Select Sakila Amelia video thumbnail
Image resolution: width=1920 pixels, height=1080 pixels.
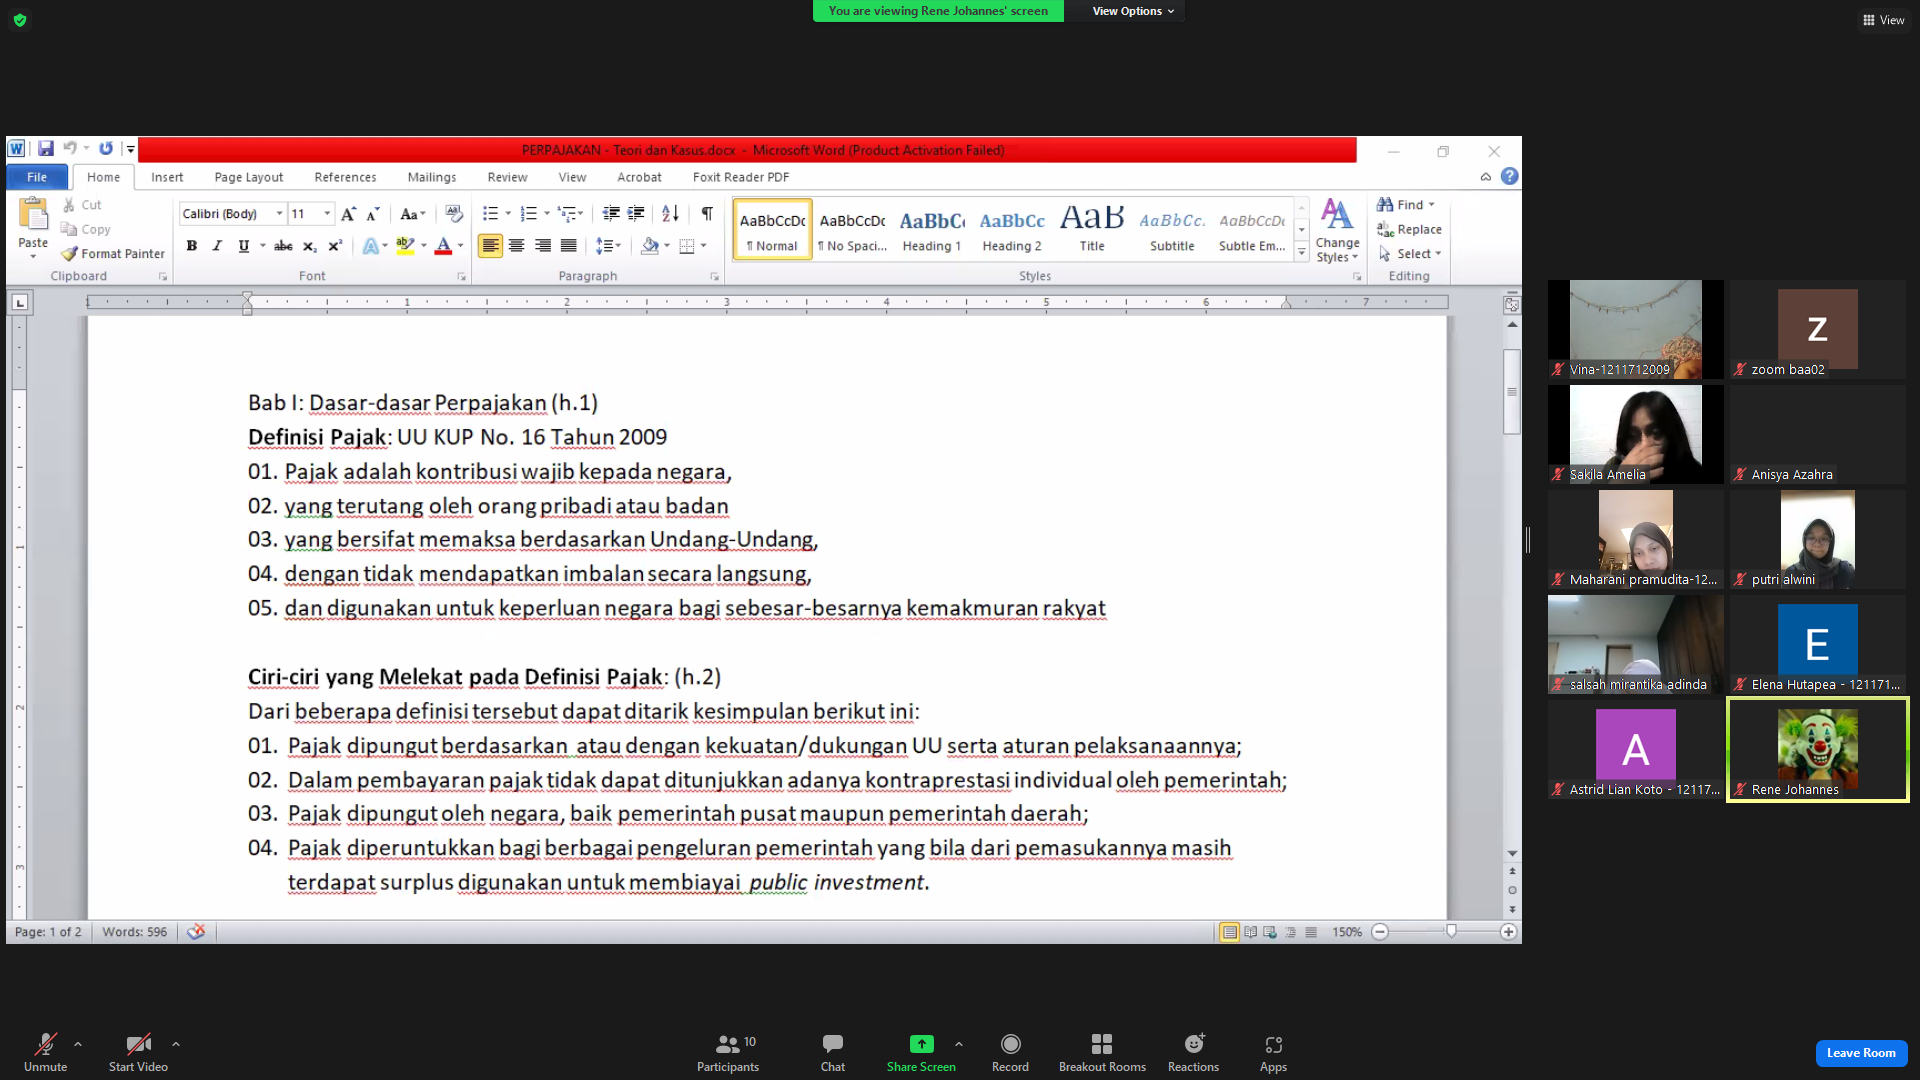click(x=1635, y=434)
